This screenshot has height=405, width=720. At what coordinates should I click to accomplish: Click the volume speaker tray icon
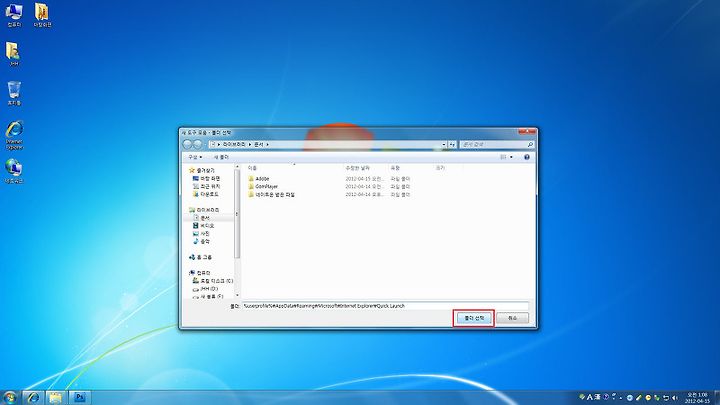coord(675,398)
